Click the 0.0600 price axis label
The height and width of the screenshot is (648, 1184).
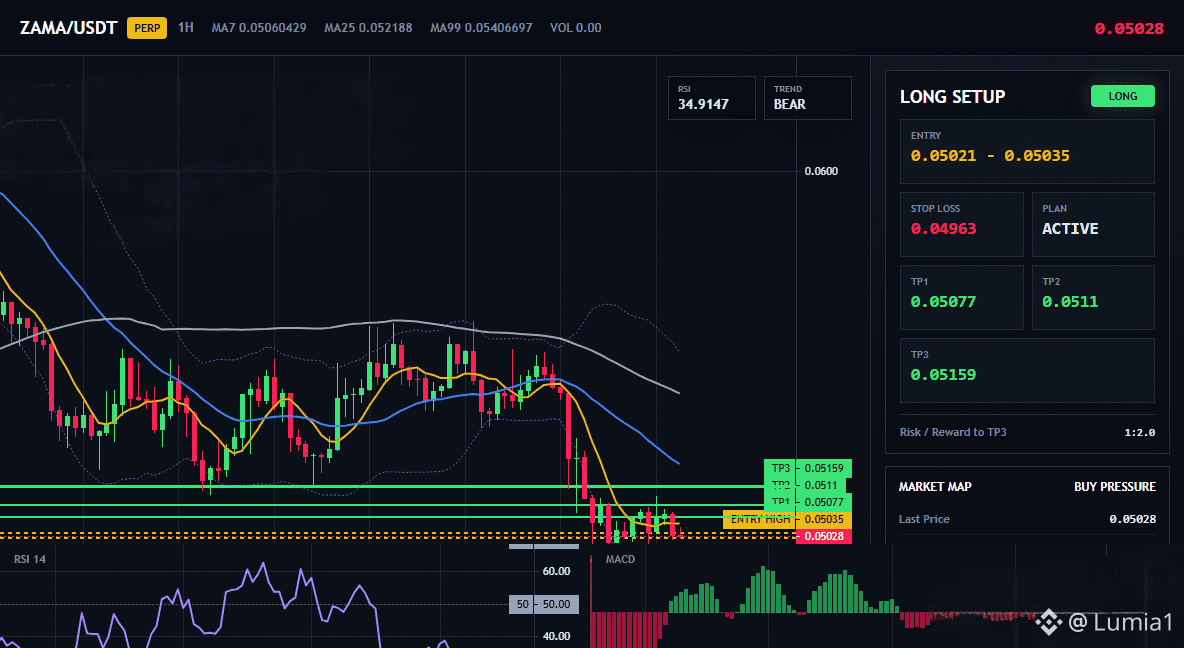pyautogui.click(x=821, y=171)
